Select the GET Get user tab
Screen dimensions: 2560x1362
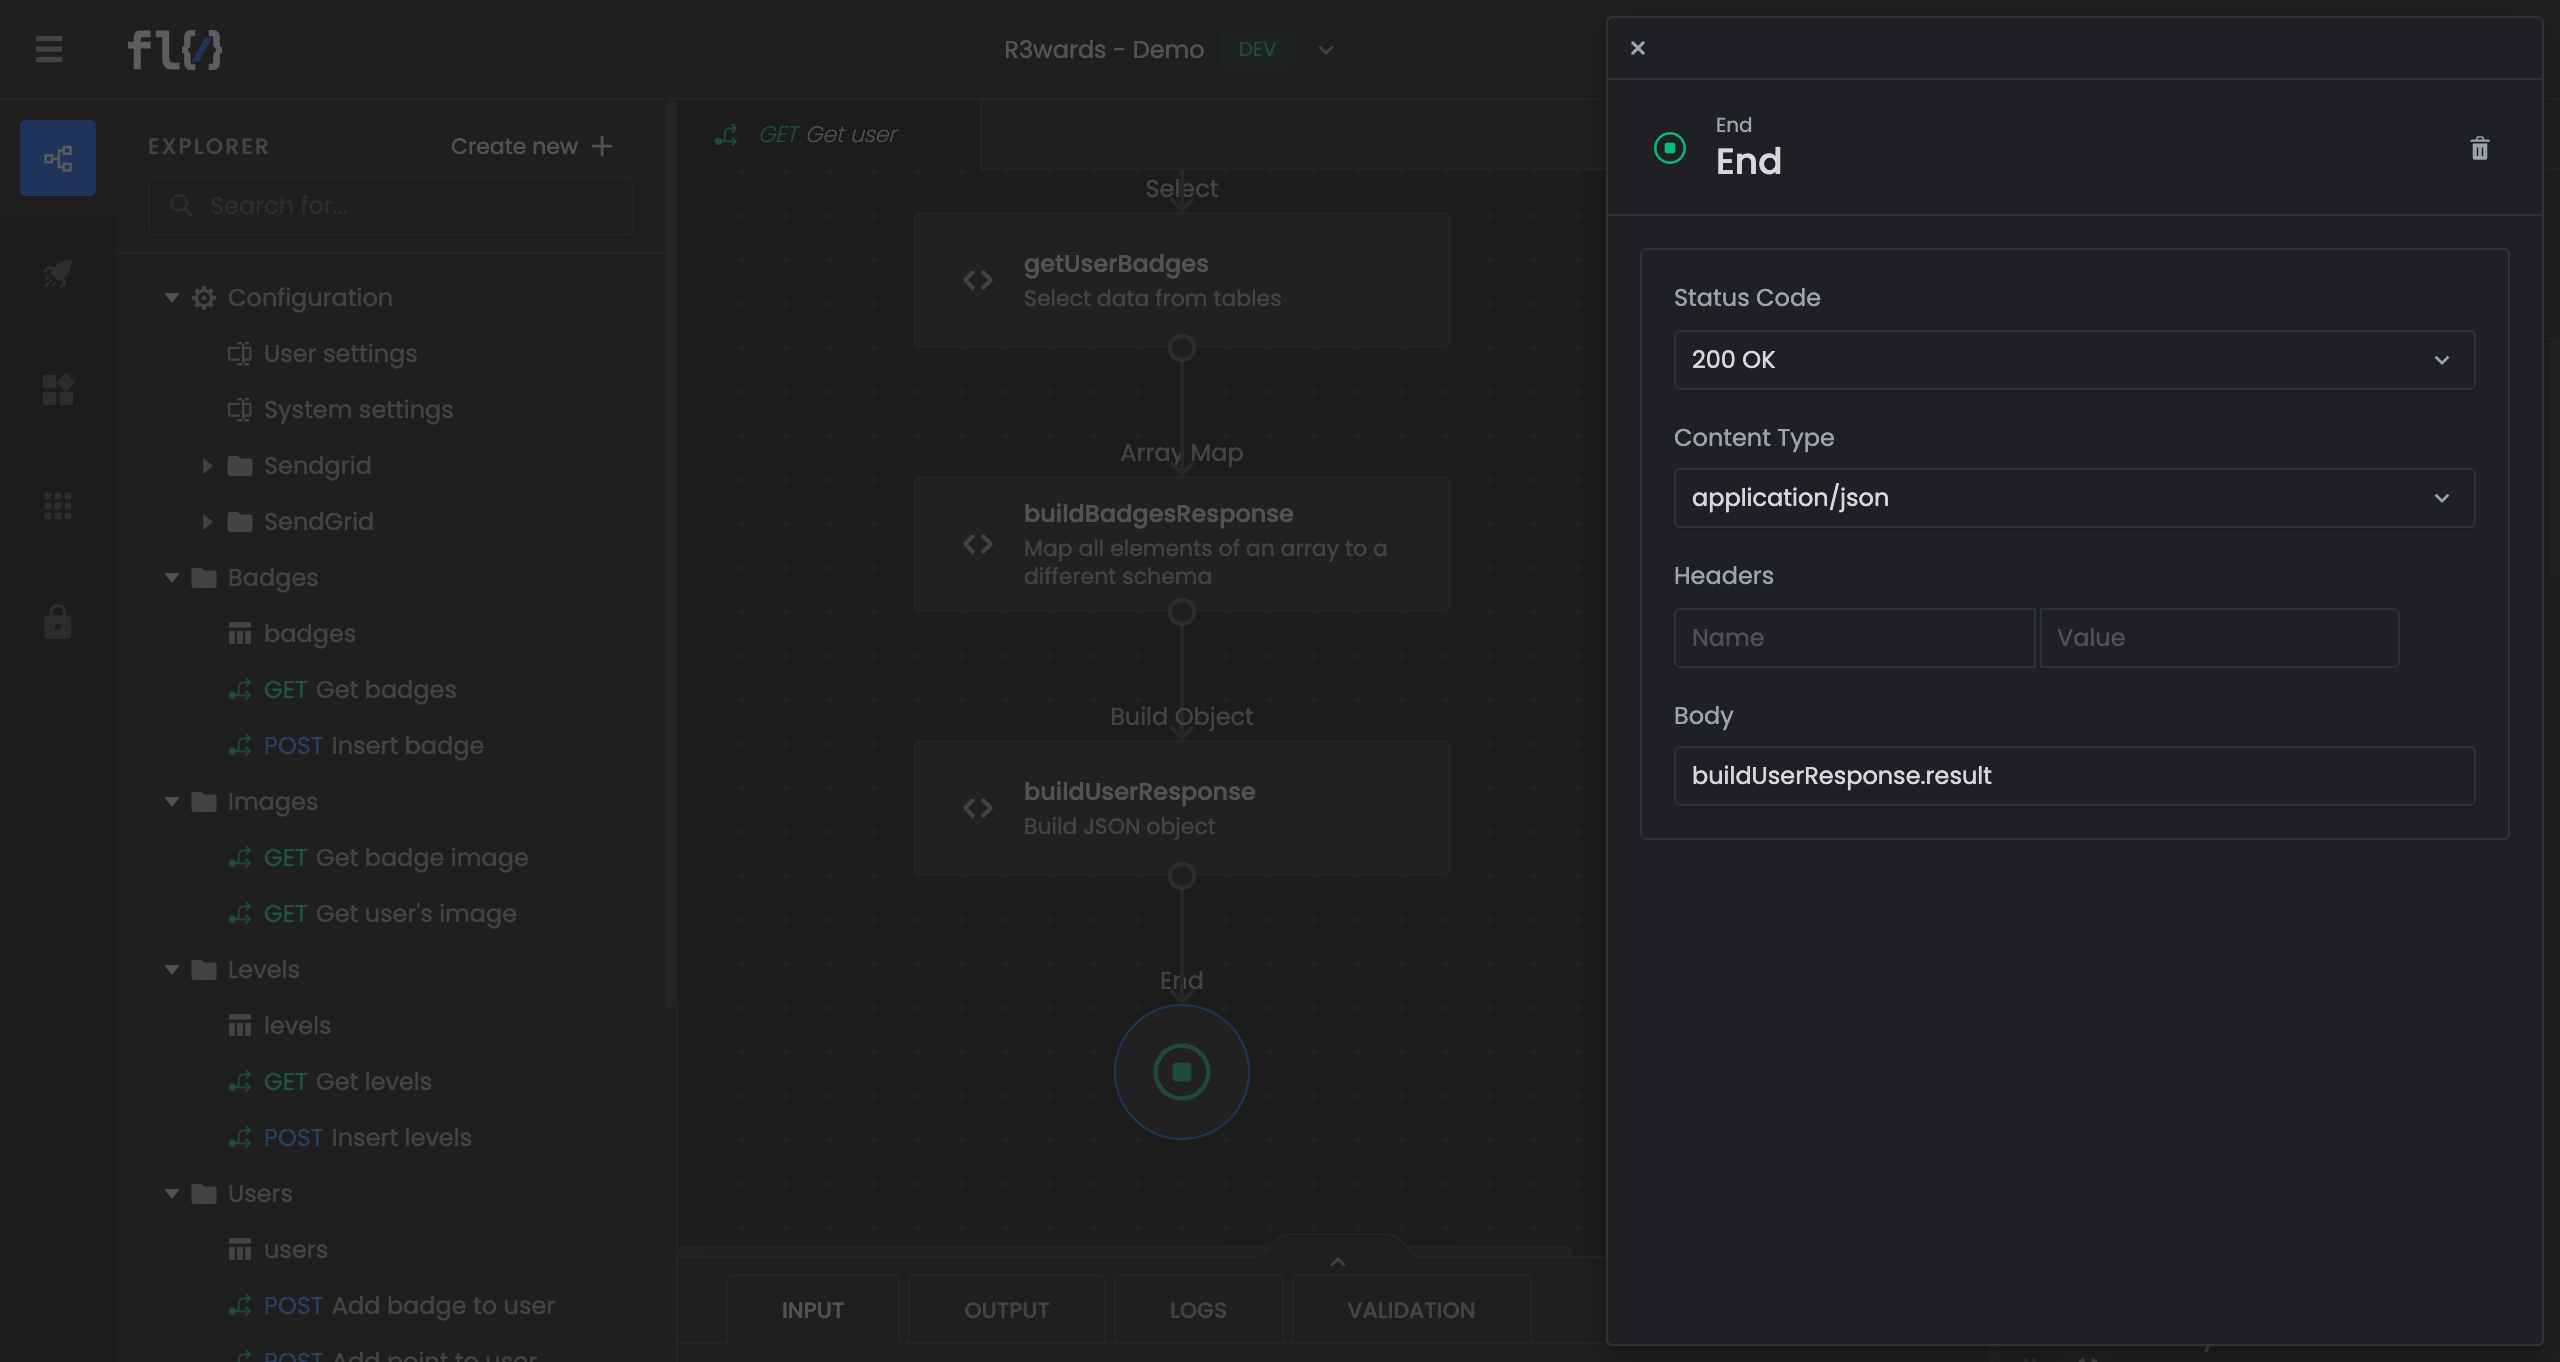coord(829,135)
